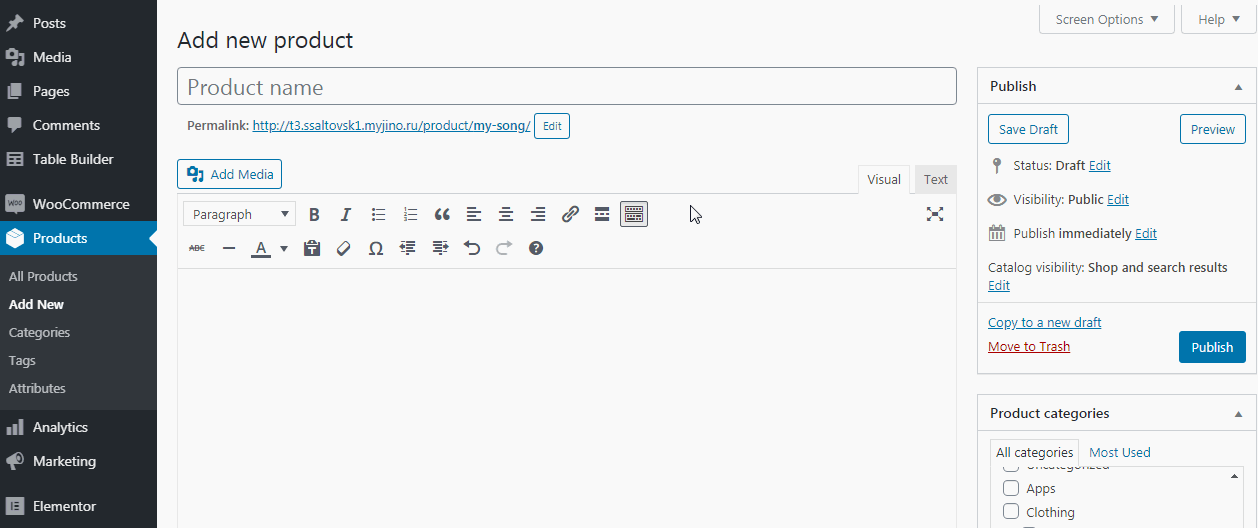Open Table Builder menu item

78,159
